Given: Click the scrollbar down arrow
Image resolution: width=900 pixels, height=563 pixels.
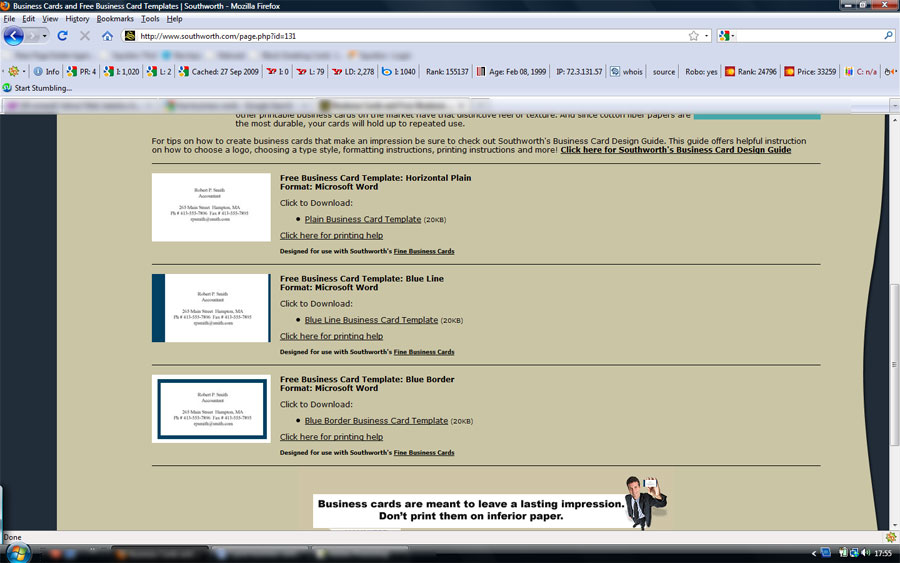Looking at the screenshot, I should tap(894, 525).
